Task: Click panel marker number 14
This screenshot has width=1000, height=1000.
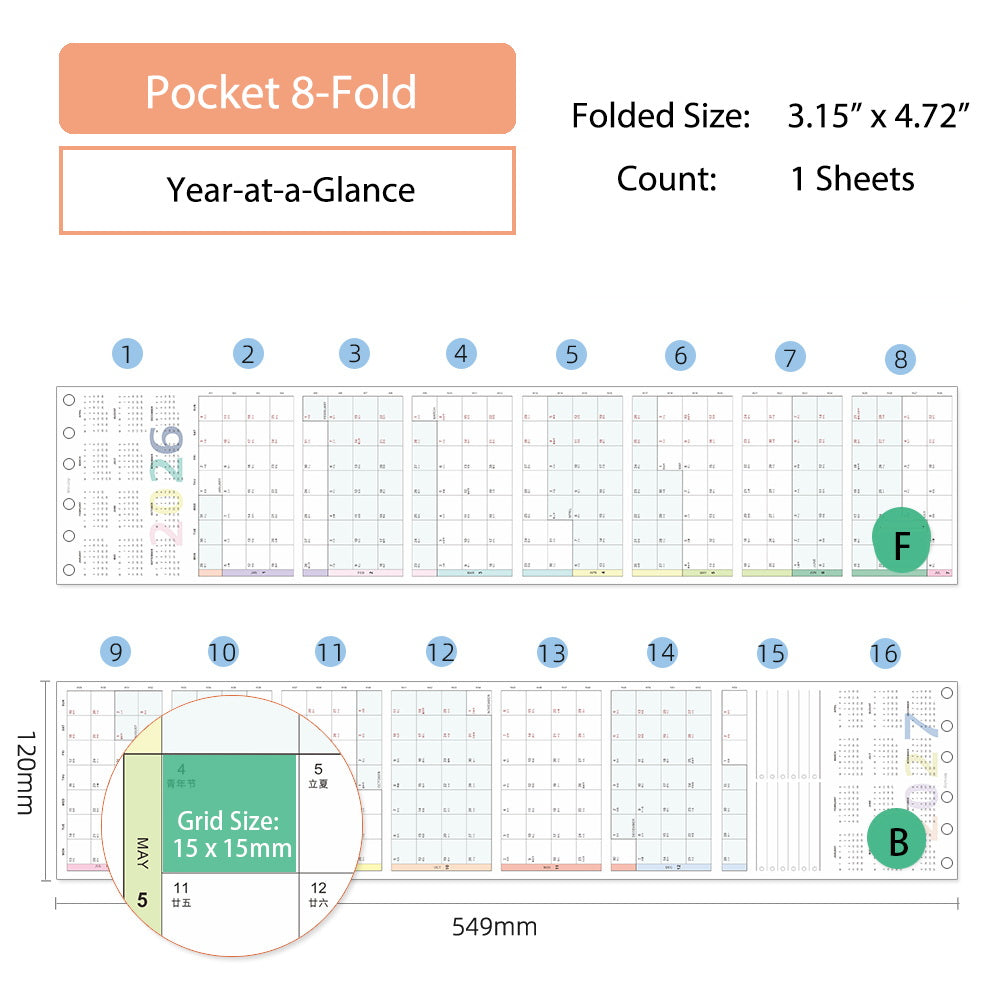Action: pyautogui.click(x=661, y=653)
